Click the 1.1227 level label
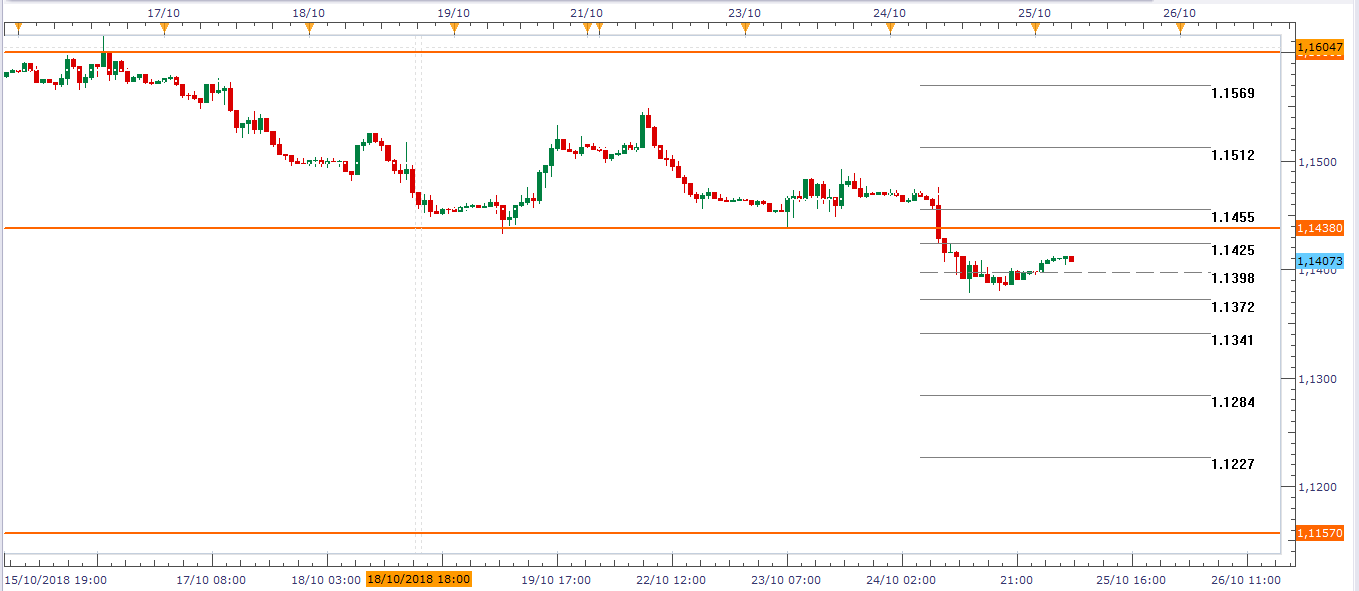This screenshot has height=591, width=1359. [1232, 464]
